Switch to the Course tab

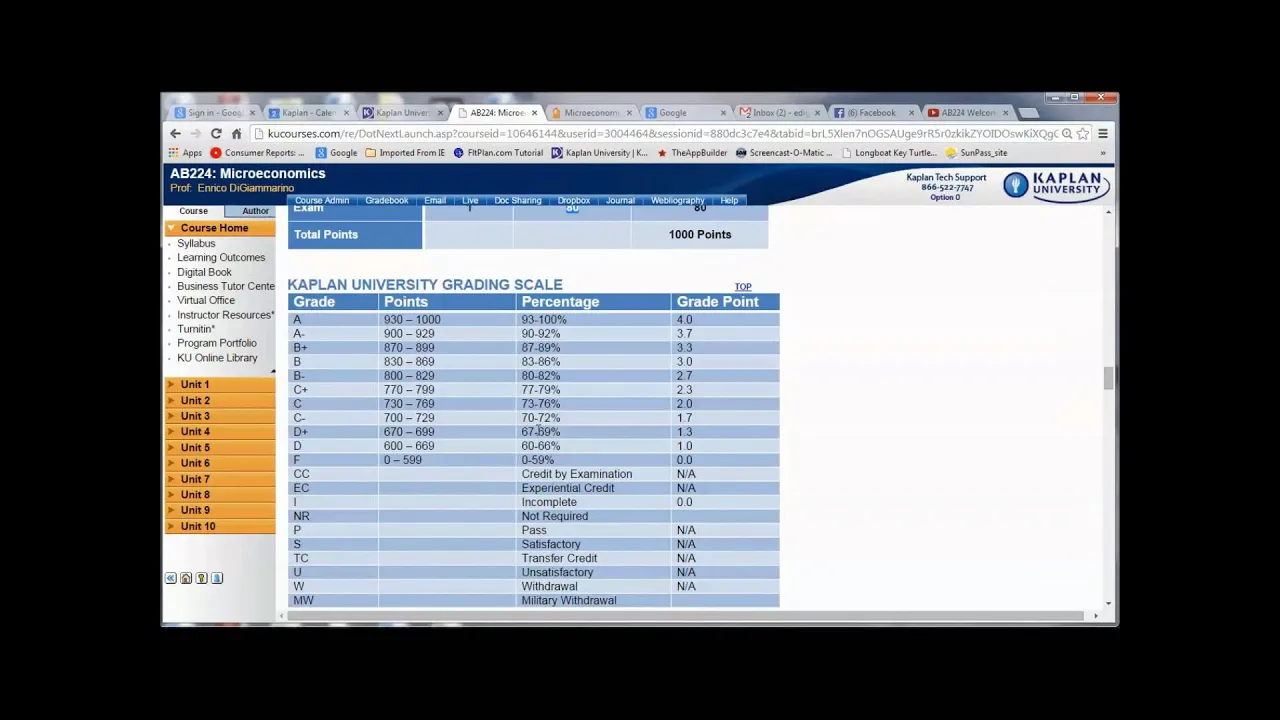click(193, 211)
